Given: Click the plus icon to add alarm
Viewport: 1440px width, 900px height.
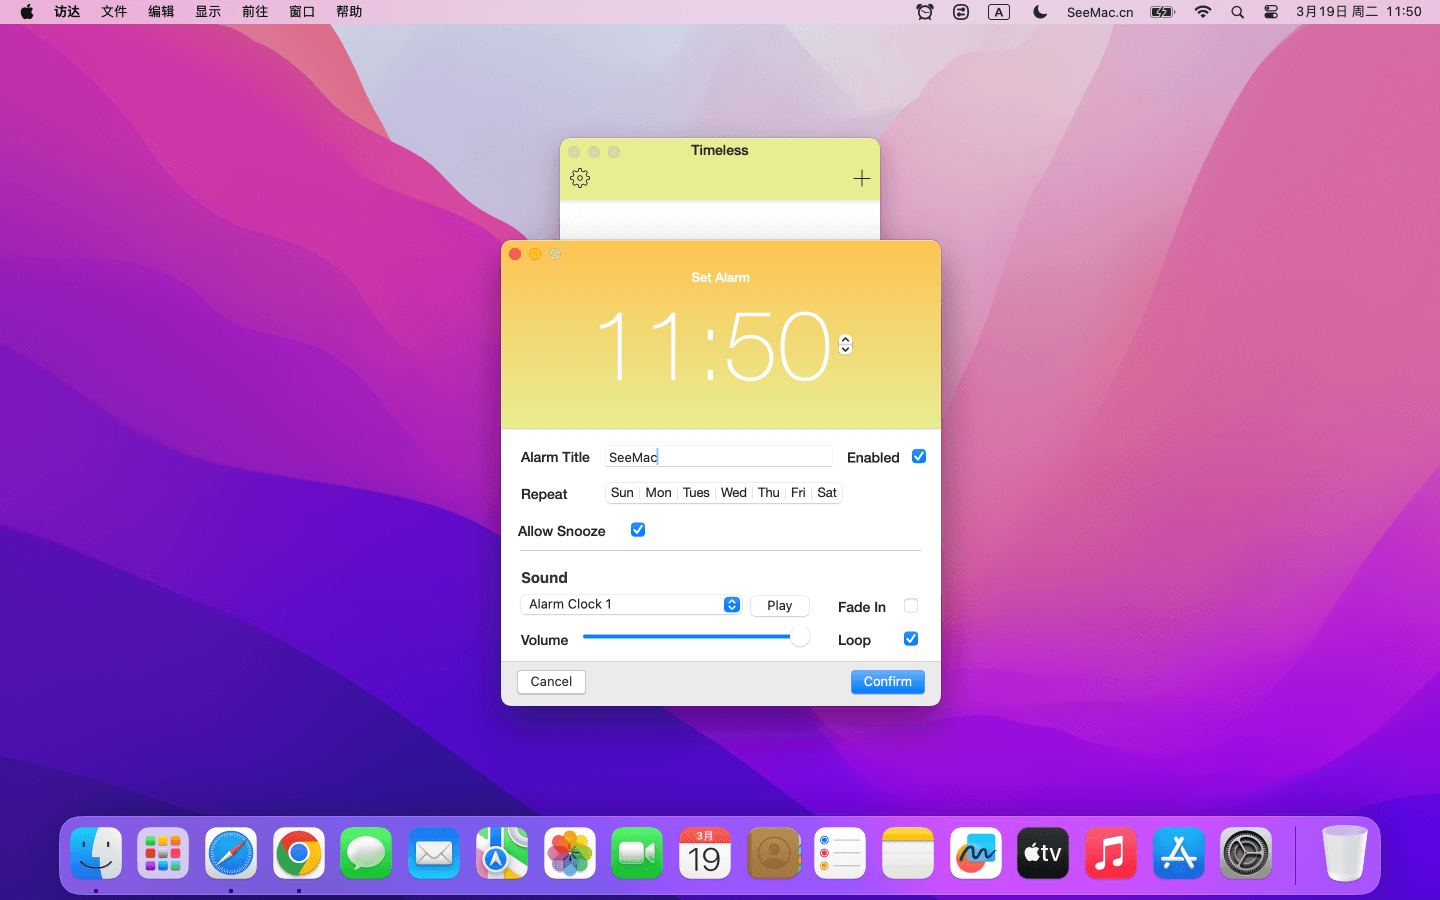Looking at the screenshot, I should pos(861,178).
